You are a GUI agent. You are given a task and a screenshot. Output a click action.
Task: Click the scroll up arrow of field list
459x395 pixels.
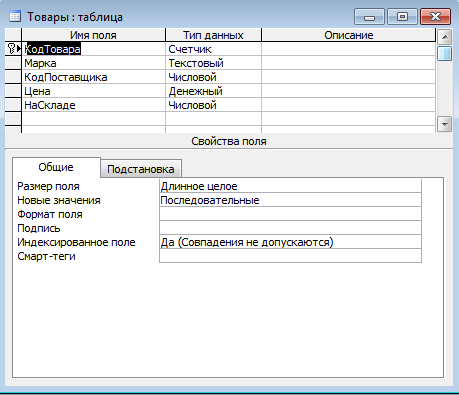(x=445, y=37)
